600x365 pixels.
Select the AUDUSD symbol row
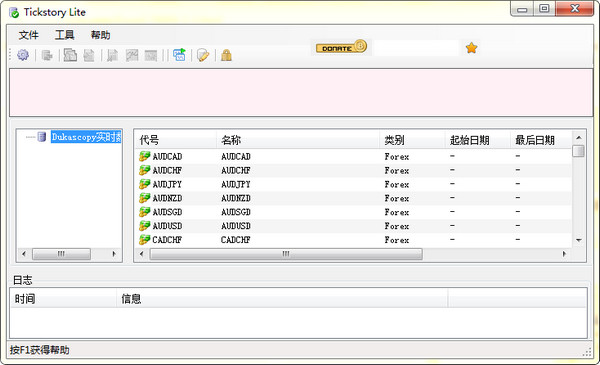pos(354,226)
